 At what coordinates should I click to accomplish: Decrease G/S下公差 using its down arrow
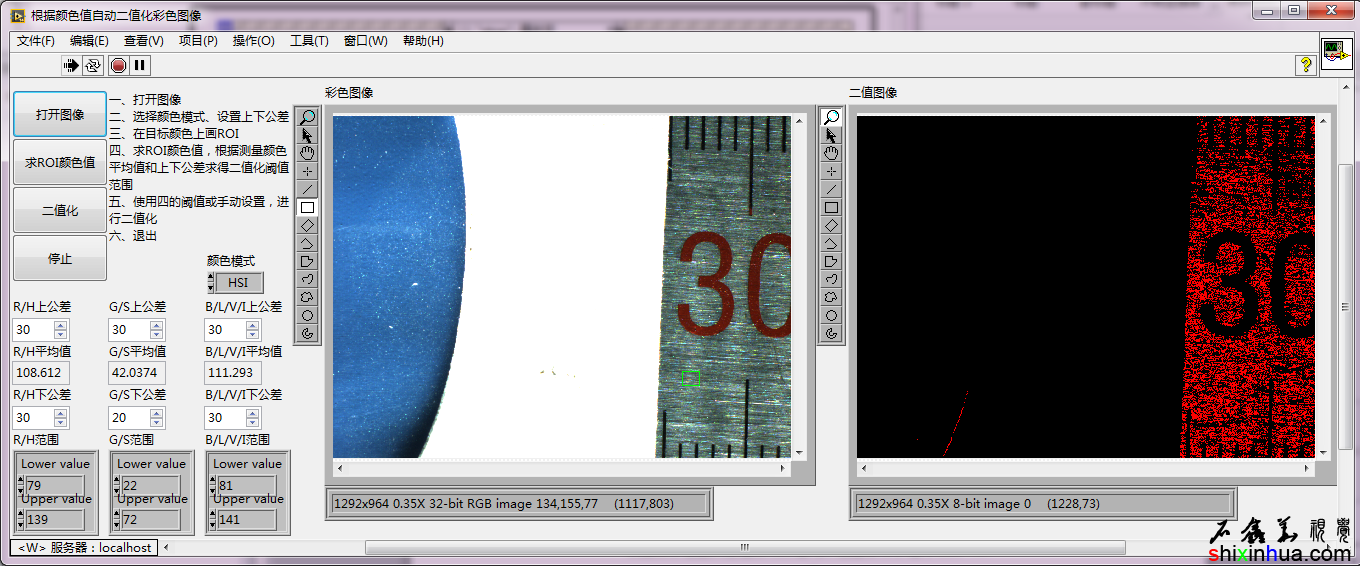point(157,423)
